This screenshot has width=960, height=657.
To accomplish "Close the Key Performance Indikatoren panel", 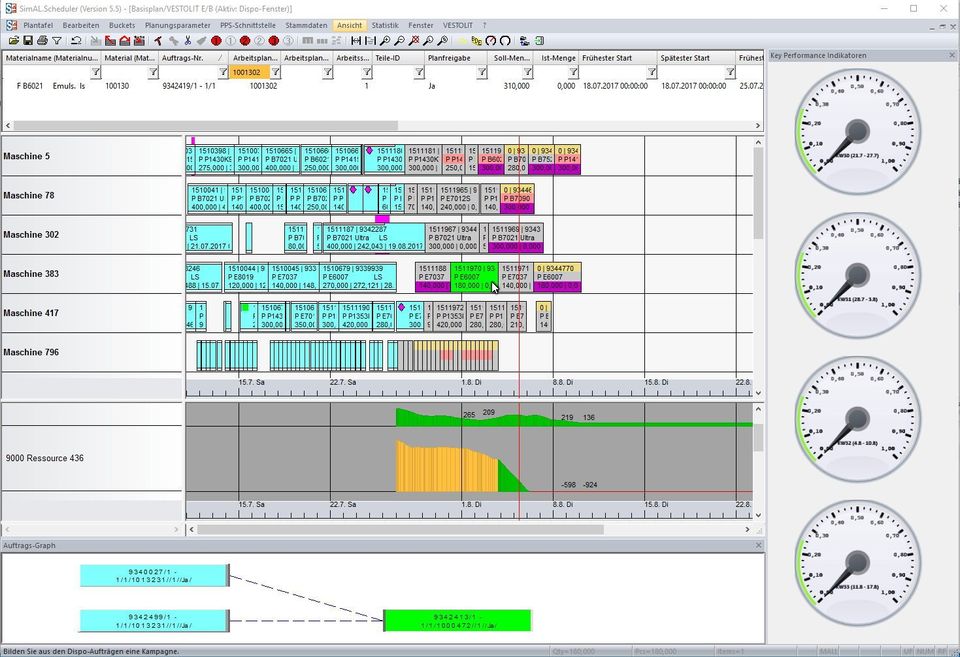I will pos(952,55).
